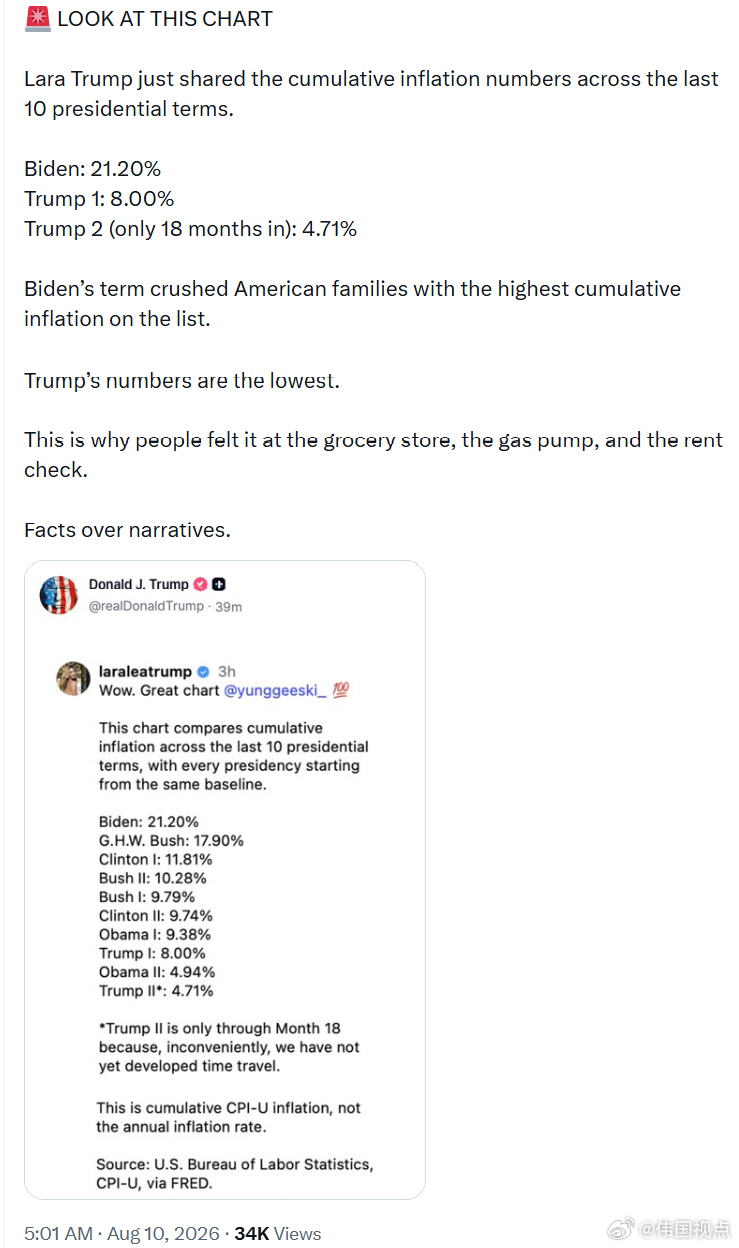View the 34K Views count
The image size is (739, 1248).
point(278,1233)
